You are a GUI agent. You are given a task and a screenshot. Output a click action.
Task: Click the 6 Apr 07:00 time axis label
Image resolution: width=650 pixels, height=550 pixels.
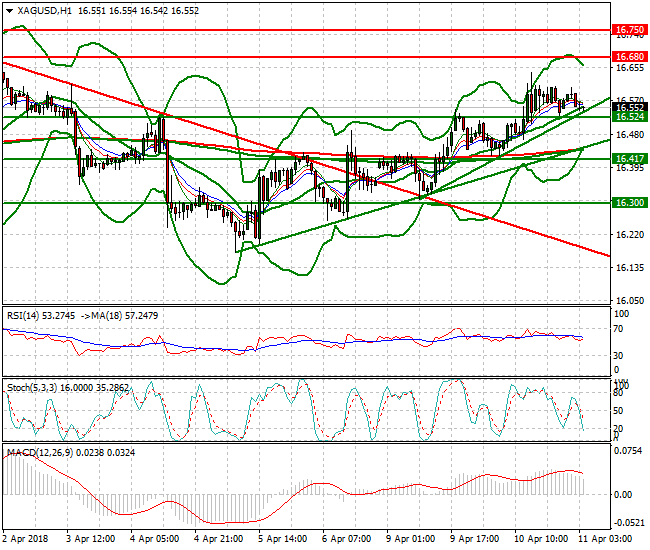(x=347, y=539)
